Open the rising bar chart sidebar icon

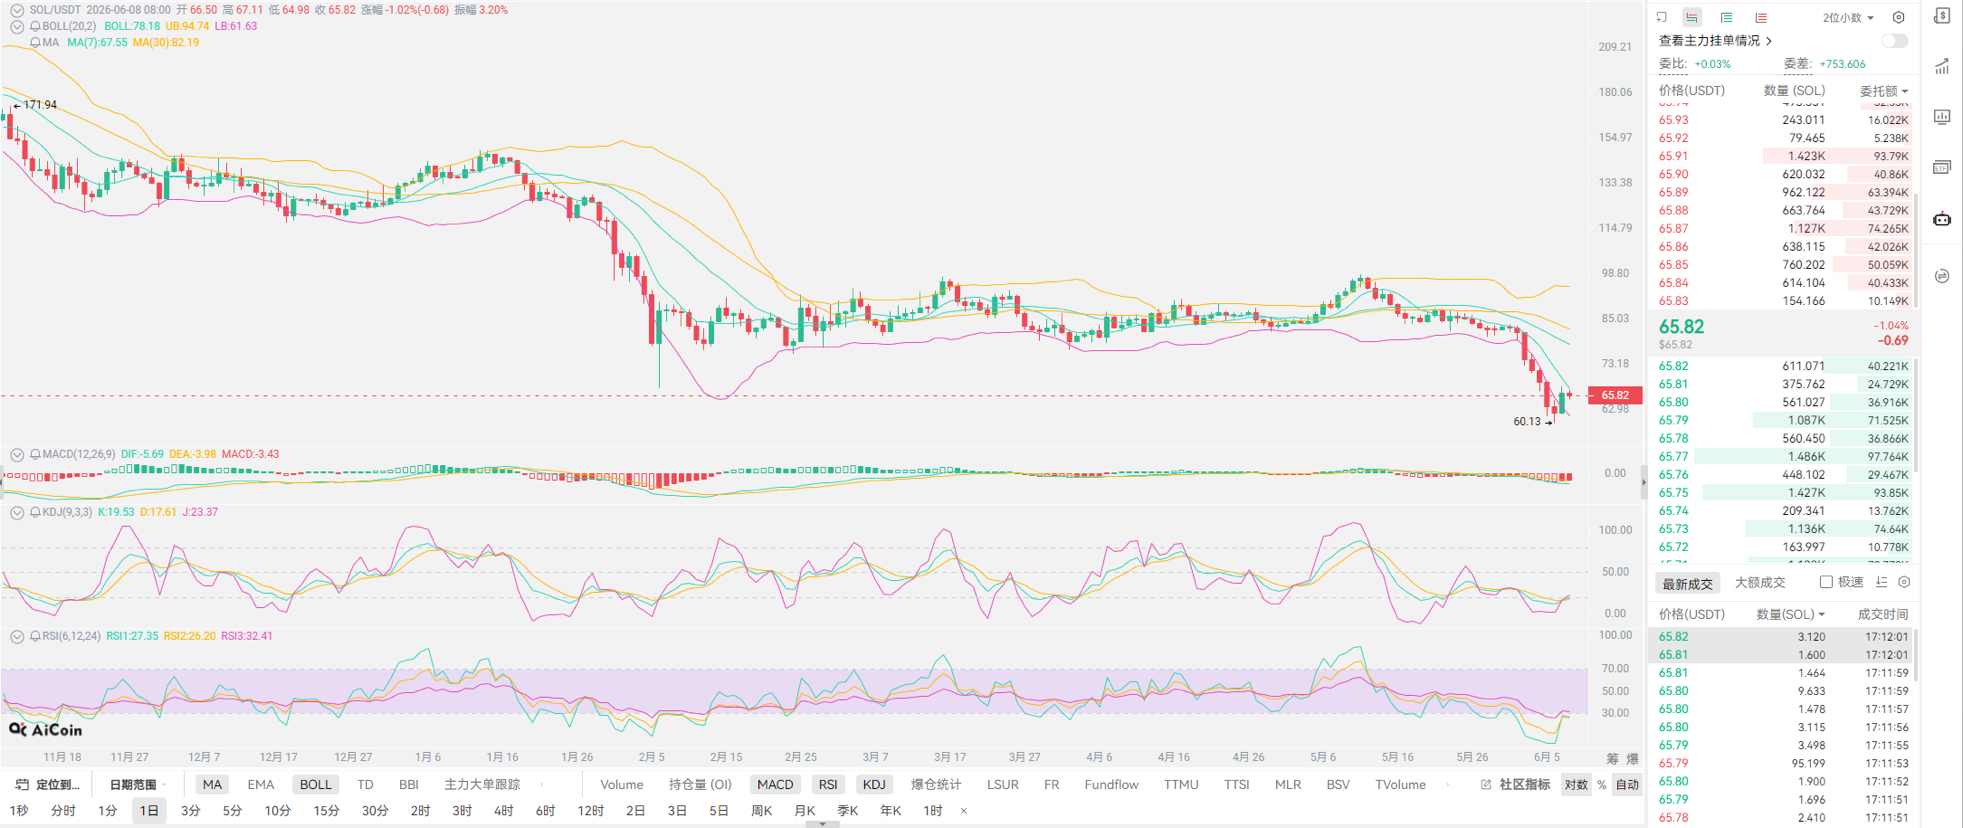pyautogui.click(x=1942, y=66)
